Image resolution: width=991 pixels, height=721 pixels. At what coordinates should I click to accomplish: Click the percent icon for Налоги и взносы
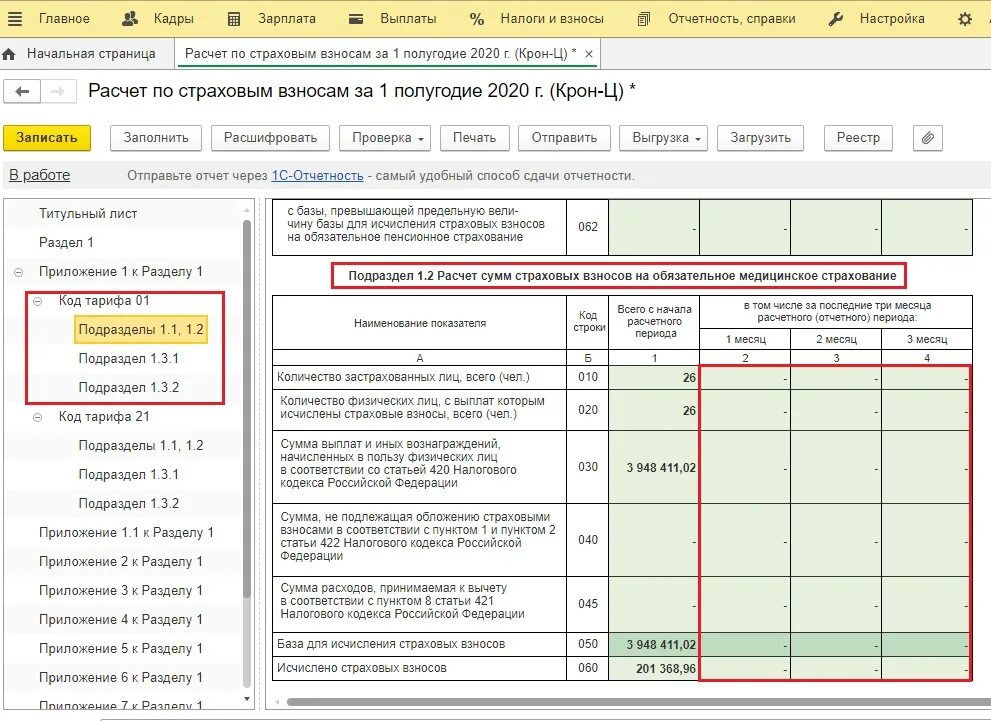click(x=477, y=20)
